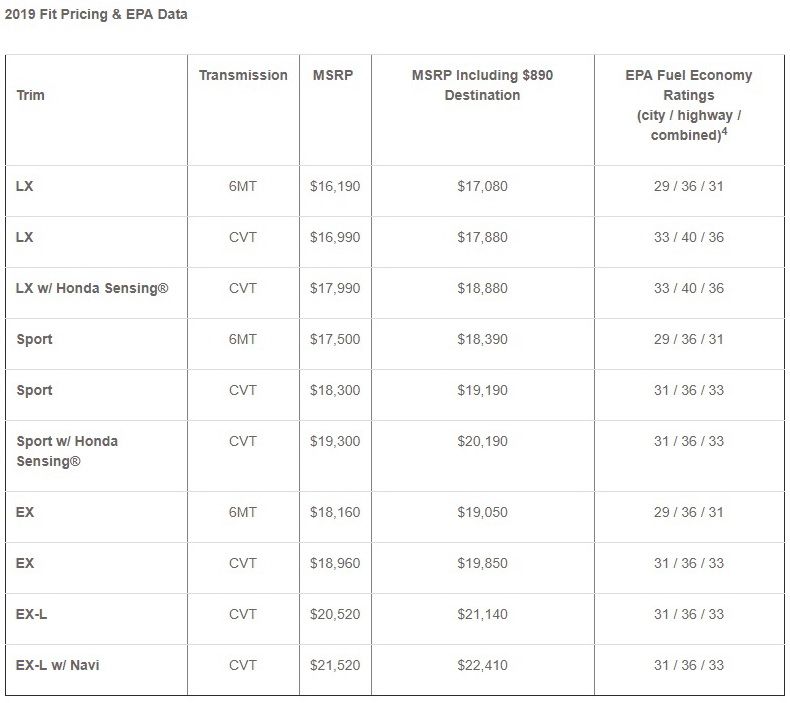
Task: Click the $21,520 MSRP cell
Action: point(335,665)
